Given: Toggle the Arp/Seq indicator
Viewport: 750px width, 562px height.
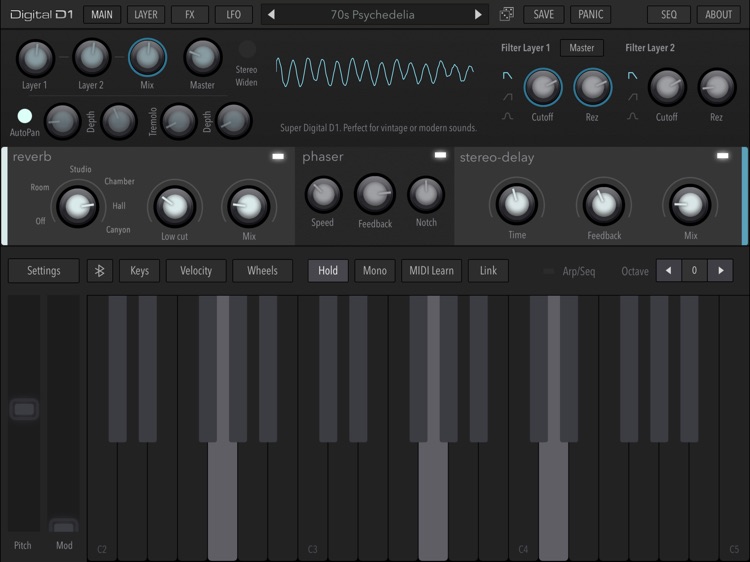Looking at the screenshot, I should coord(548,271).
